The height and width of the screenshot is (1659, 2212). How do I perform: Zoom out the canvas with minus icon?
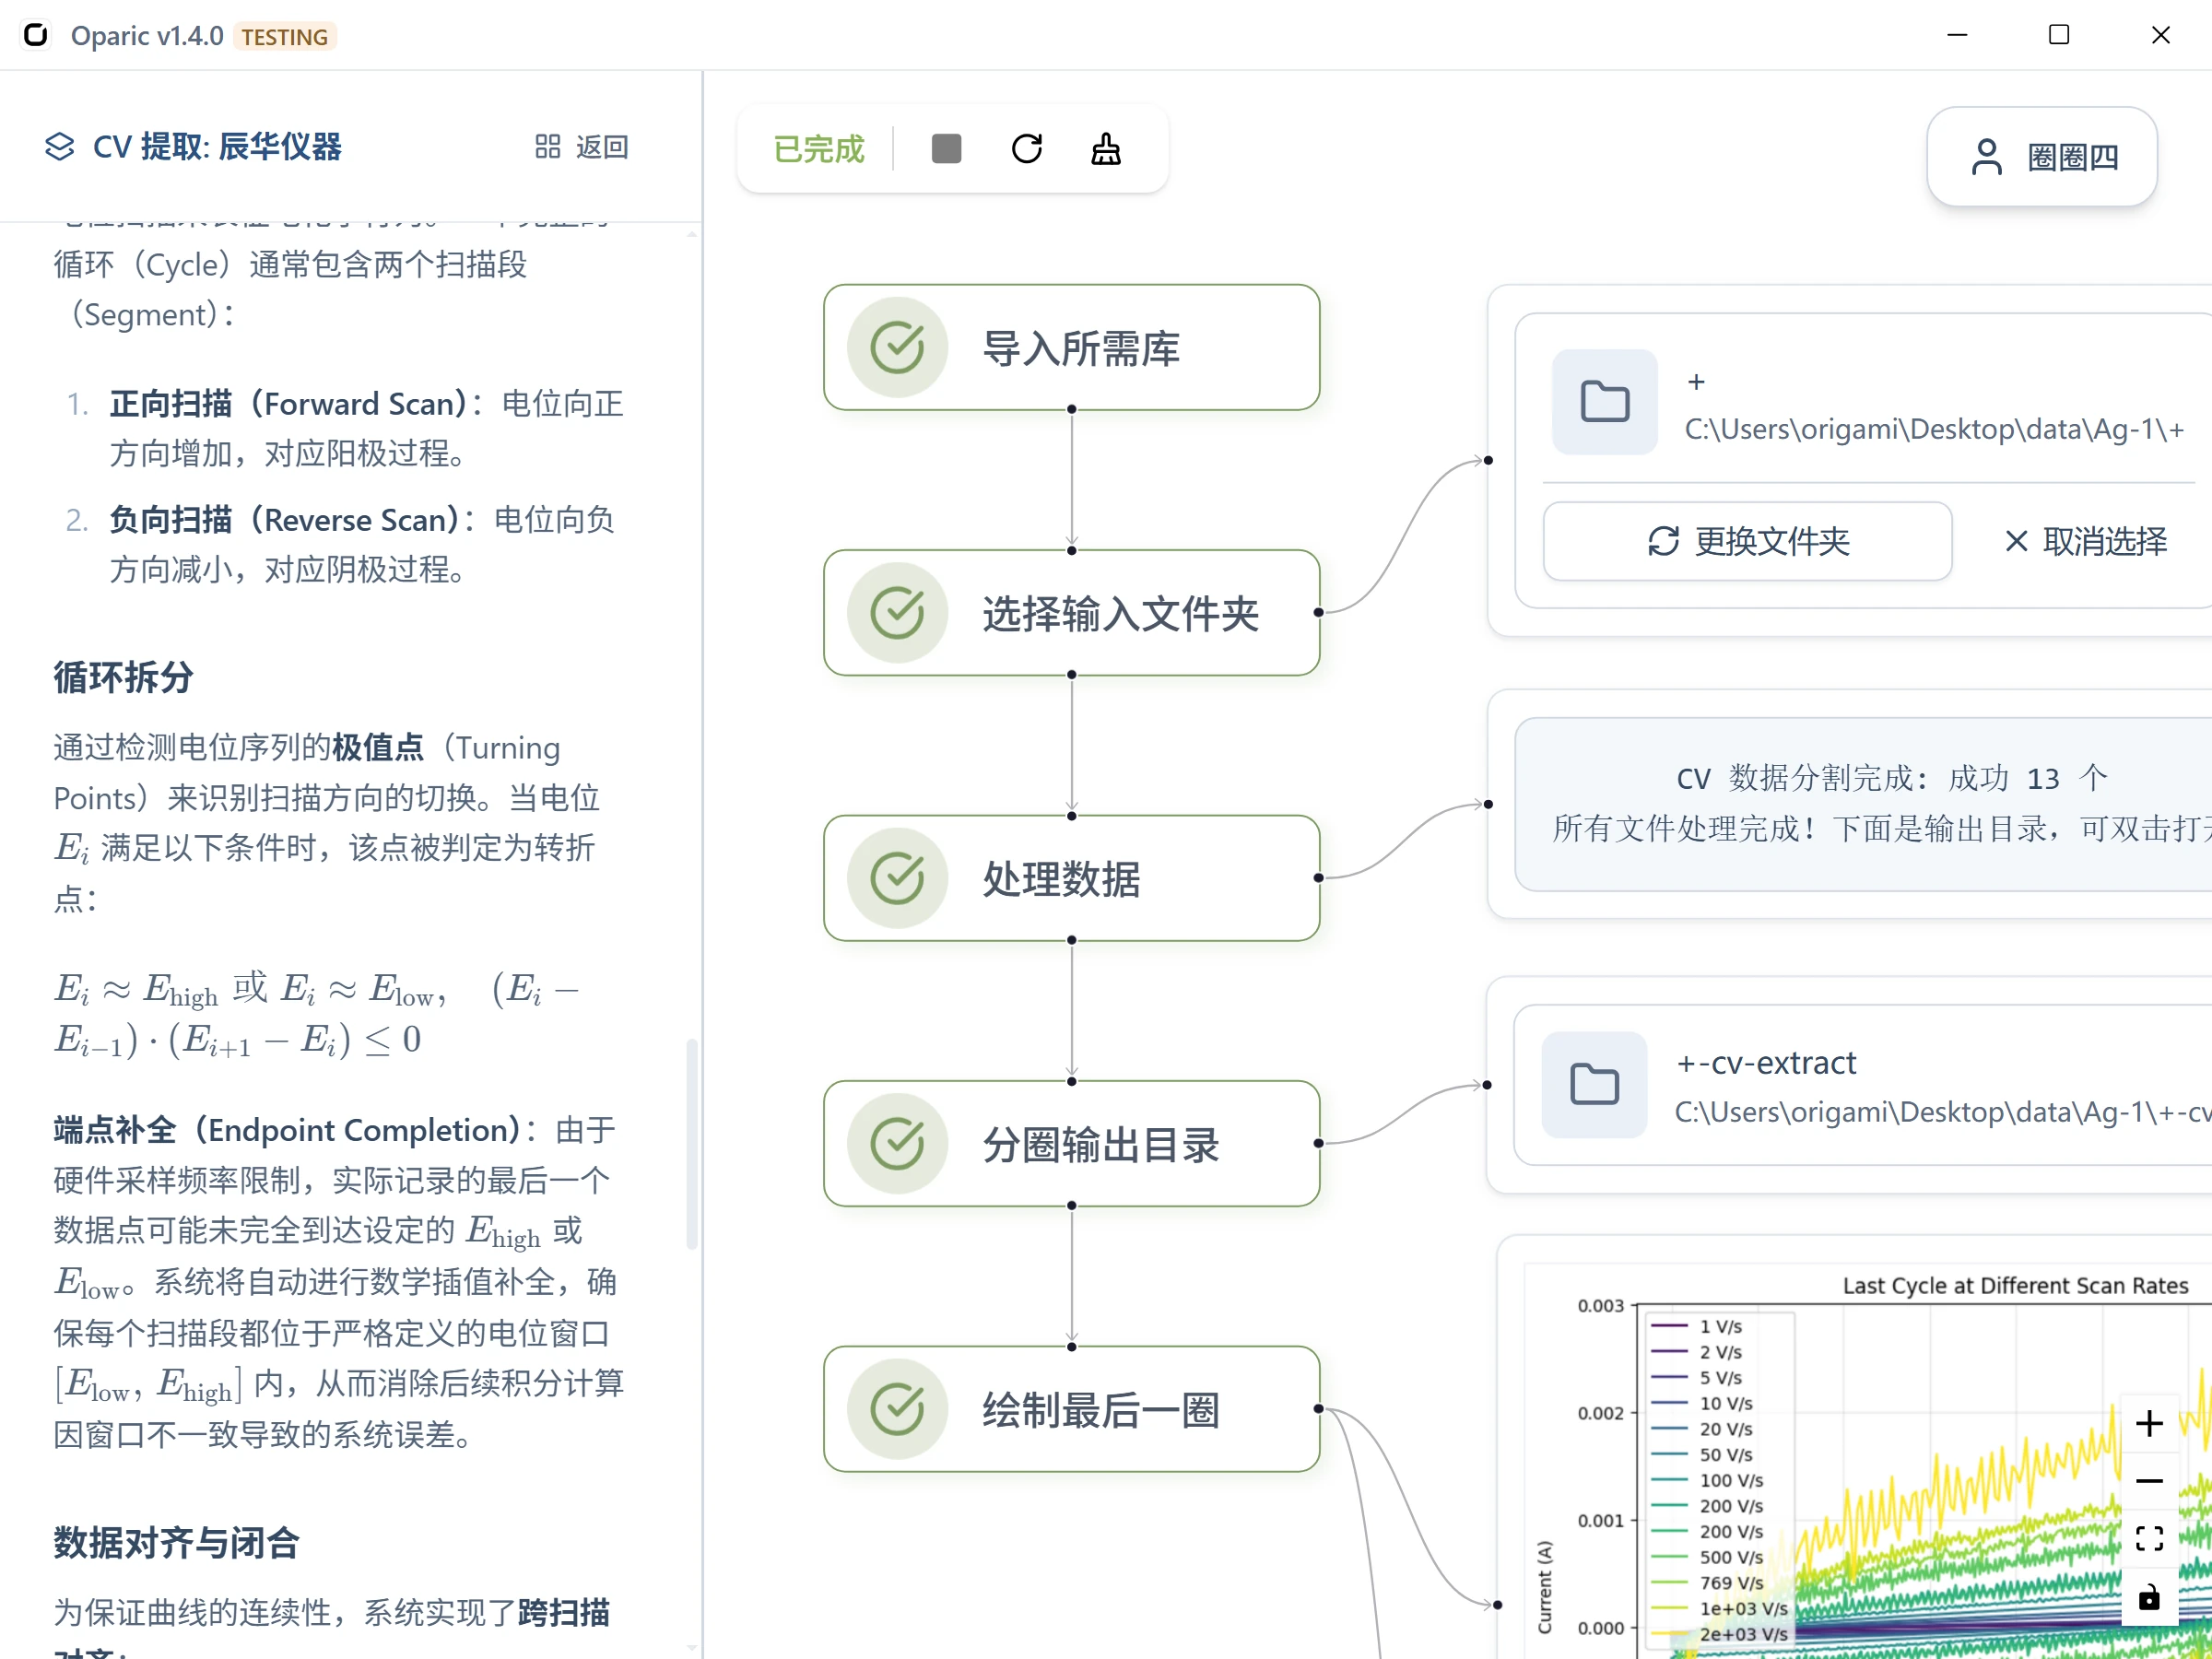2149,1481
